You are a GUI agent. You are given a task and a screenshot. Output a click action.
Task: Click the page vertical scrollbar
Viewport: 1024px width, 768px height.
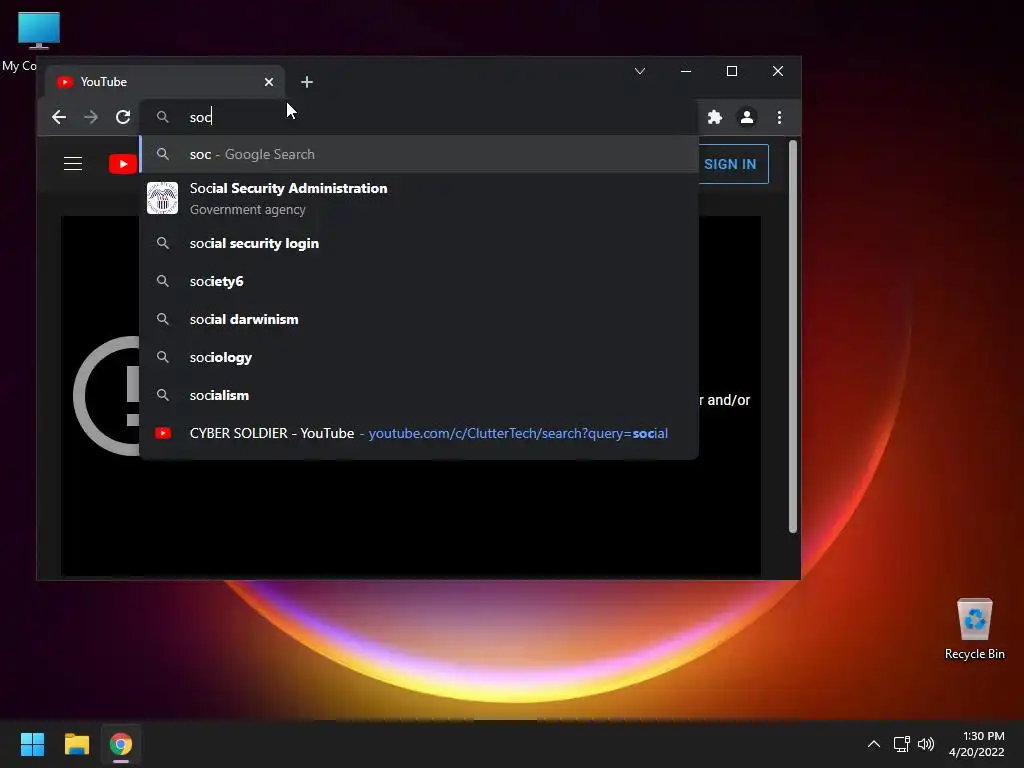pyautogui.click(x=793, y=337)
